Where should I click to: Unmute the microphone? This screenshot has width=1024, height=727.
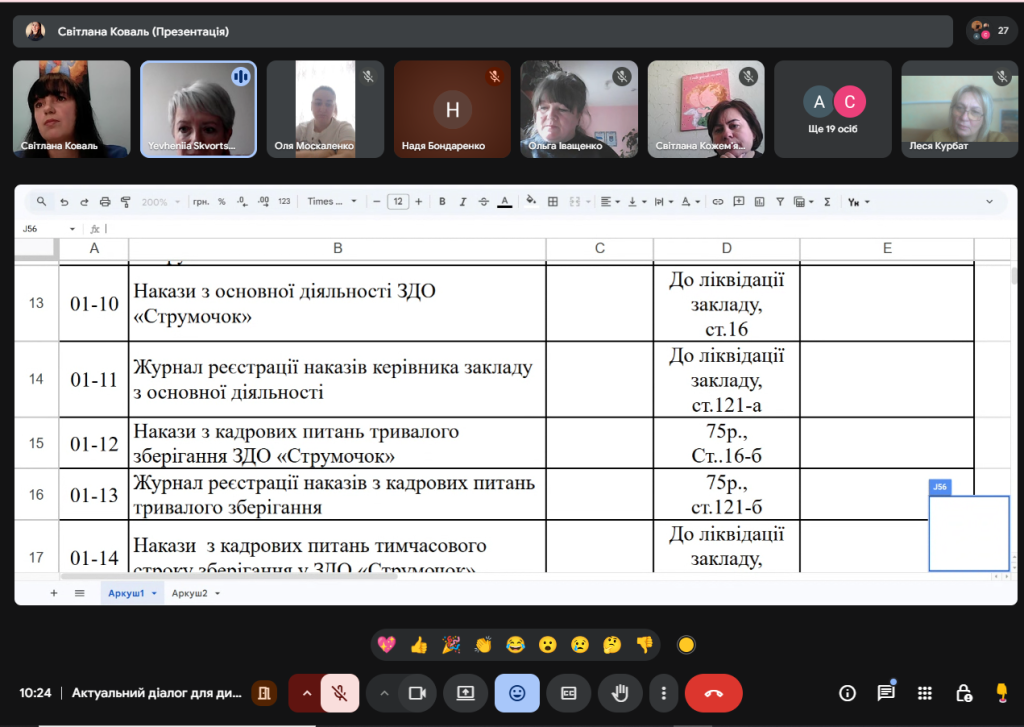click(x=340, y=693)
